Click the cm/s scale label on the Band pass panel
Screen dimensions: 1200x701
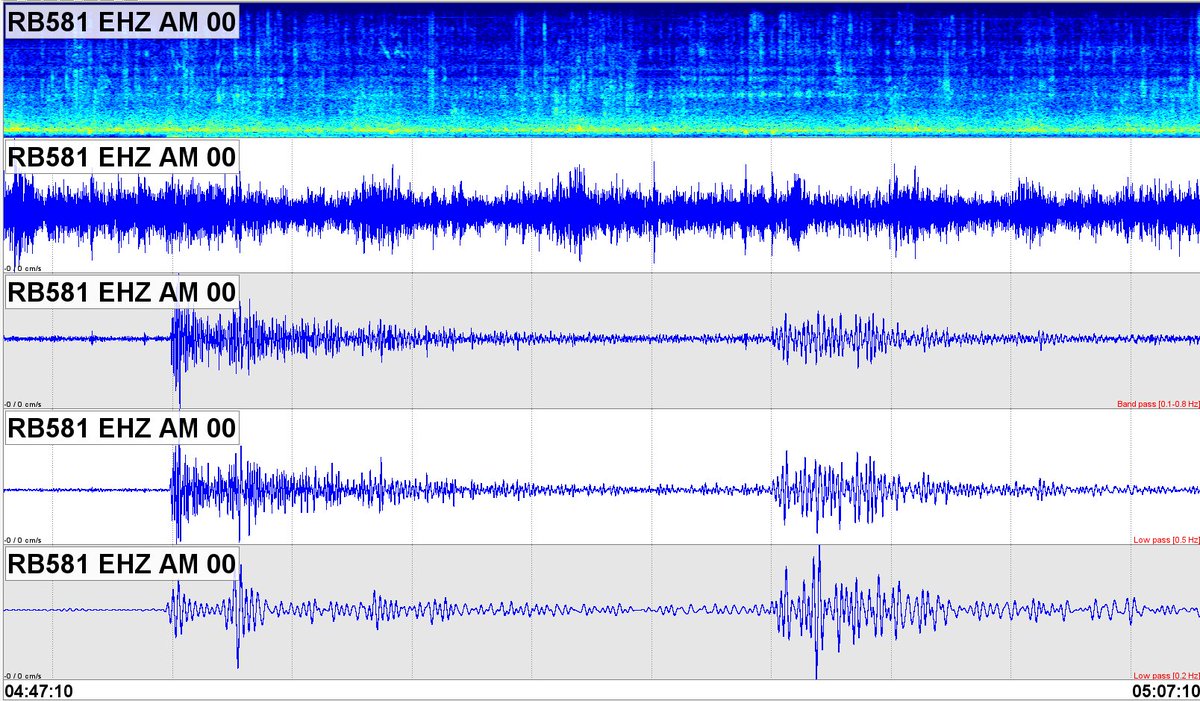click(x=21, y=404)
